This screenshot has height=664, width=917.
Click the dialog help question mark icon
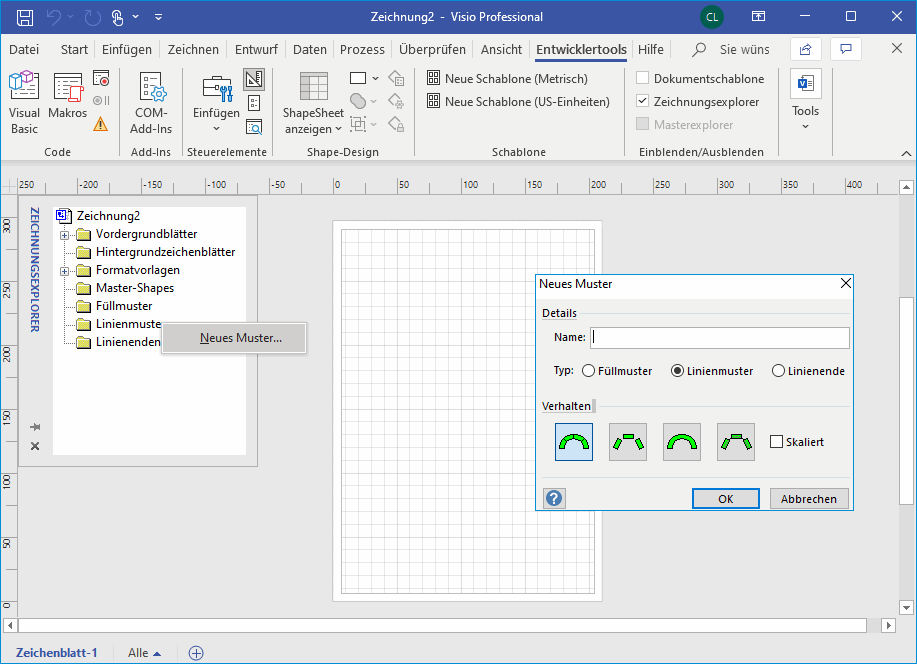pos(554,498)
